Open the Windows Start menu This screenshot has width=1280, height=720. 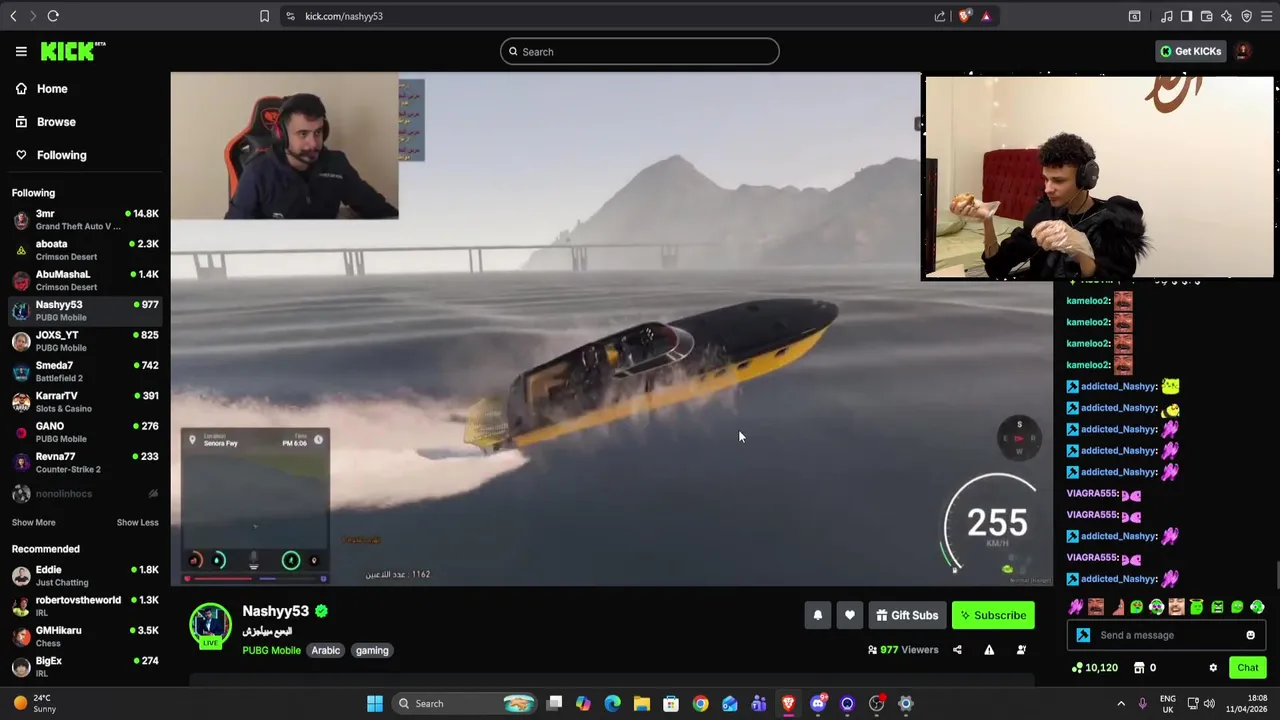click(x=375, y=704)
